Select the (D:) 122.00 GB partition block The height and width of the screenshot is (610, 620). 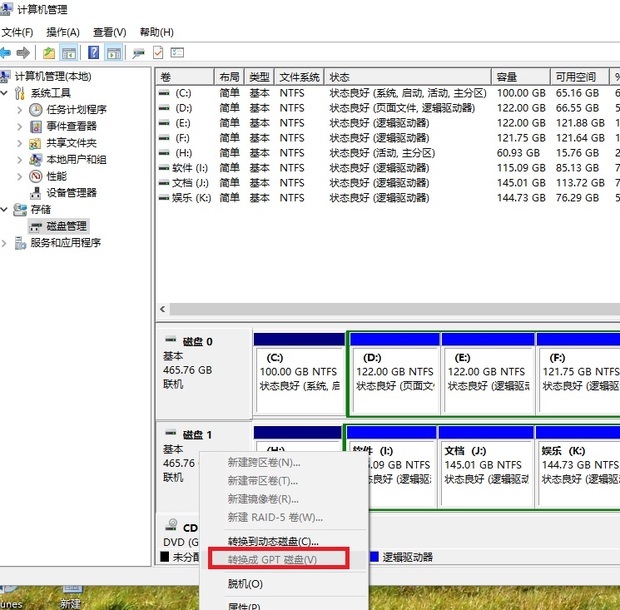[395, 374]
